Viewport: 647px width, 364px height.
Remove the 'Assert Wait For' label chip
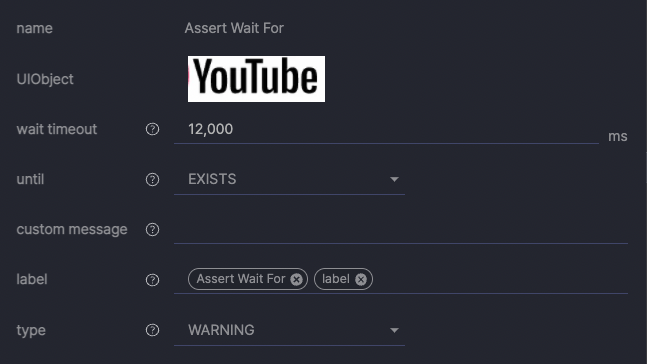[x=296, y=279]
